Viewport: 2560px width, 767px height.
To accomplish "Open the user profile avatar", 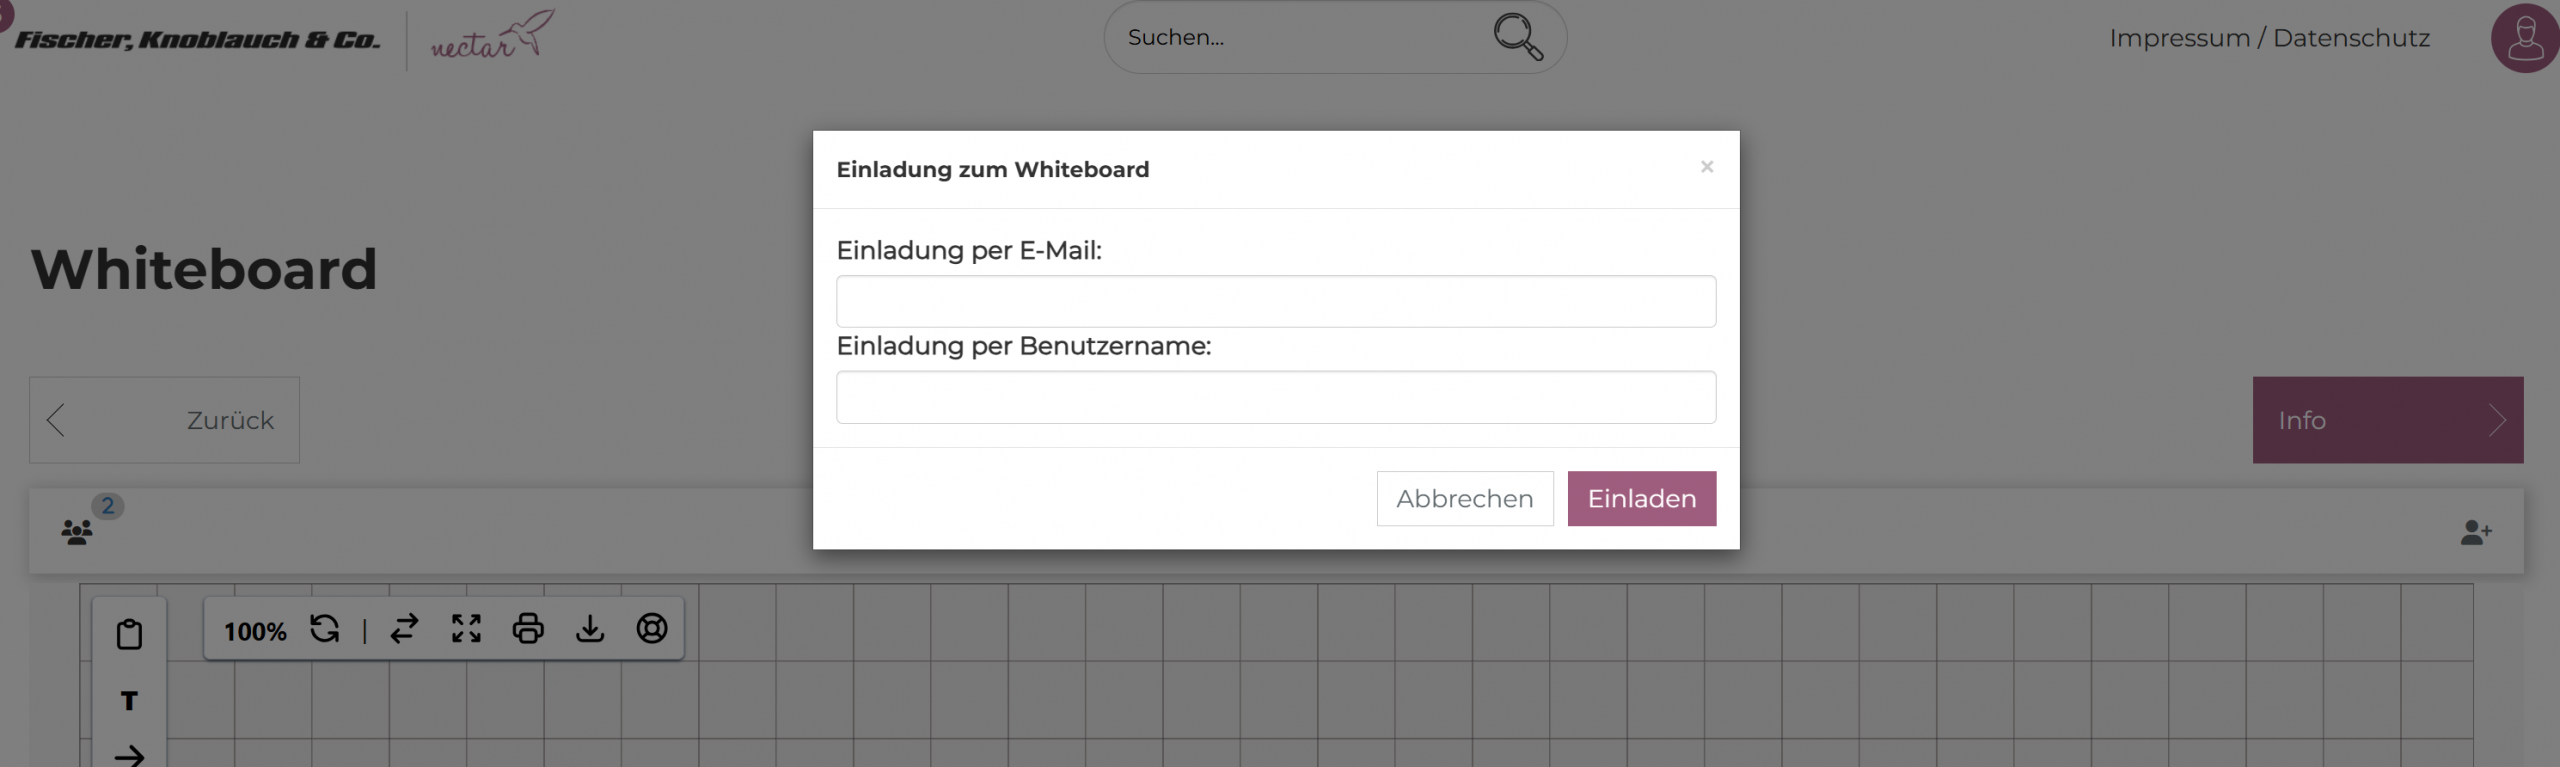I will click(2524, 38).
